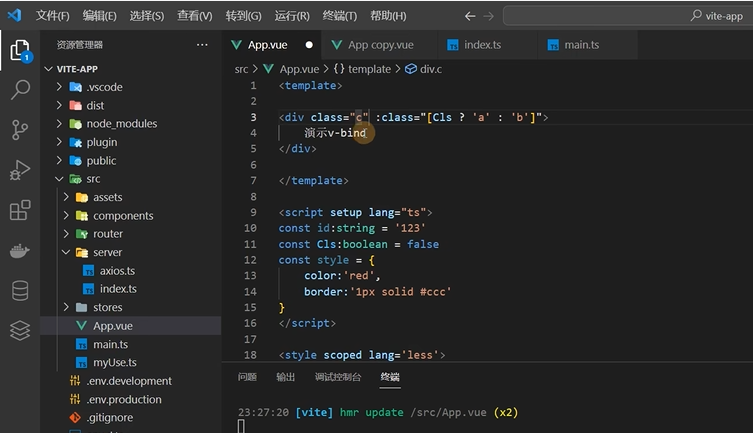Open the Run and Debug view icon

click(20, 170)
